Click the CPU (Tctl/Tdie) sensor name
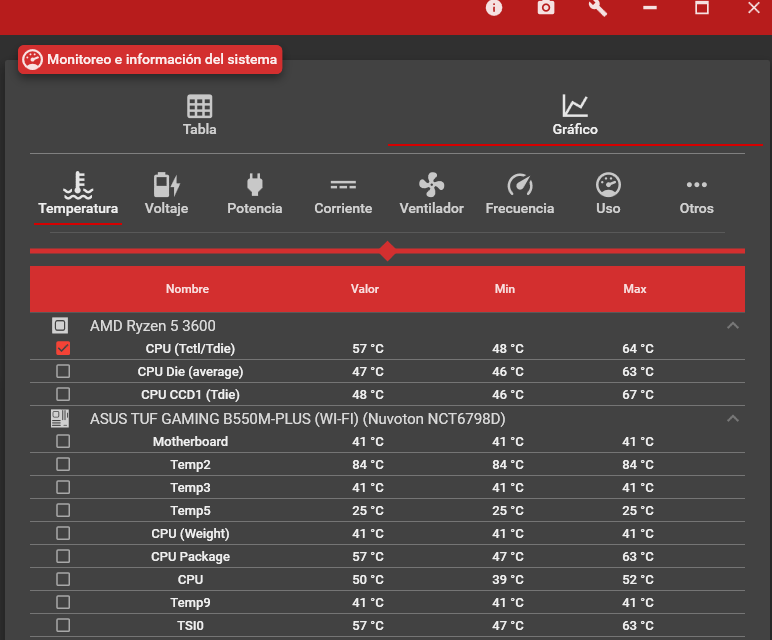 click(190, 349)
